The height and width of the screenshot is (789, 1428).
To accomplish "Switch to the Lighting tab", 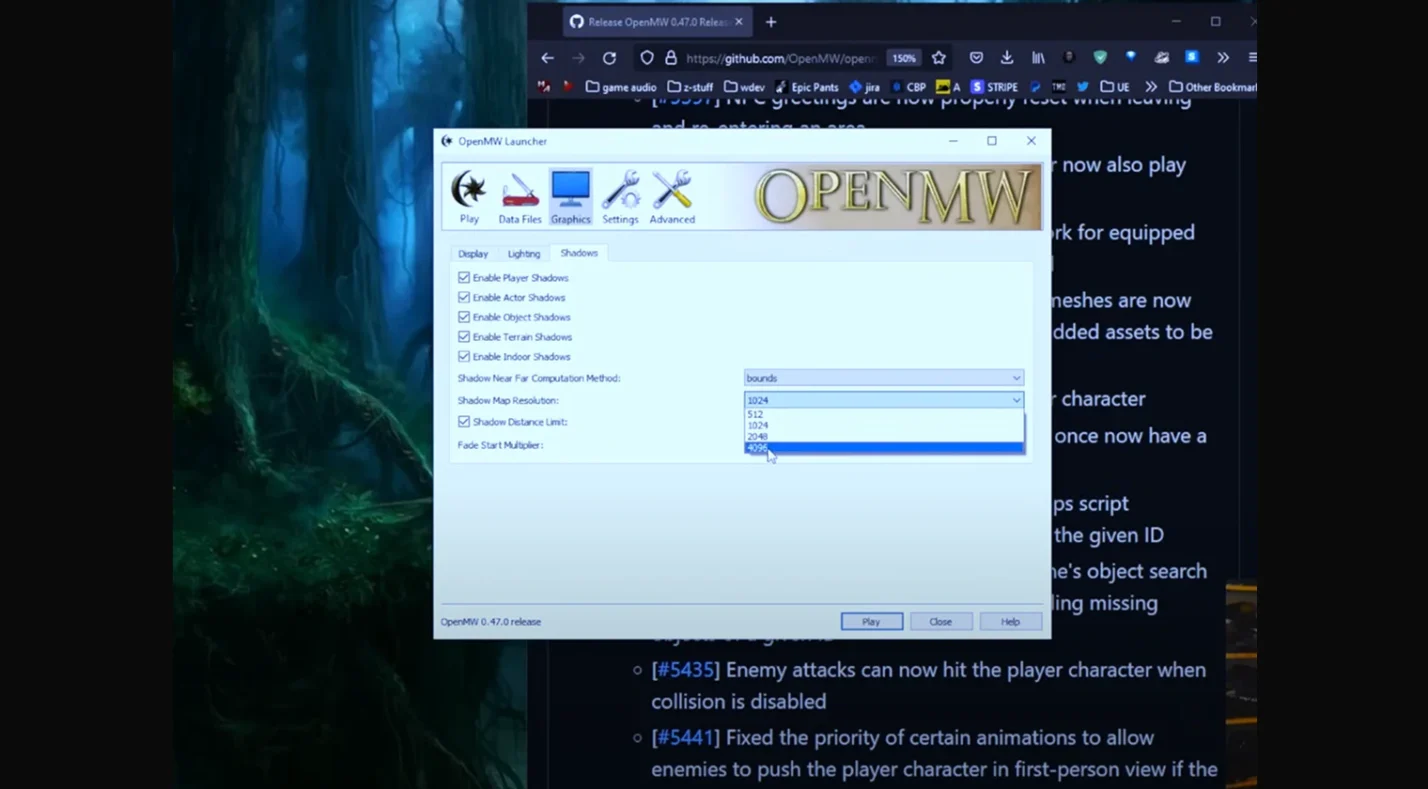I will (523, 254).
